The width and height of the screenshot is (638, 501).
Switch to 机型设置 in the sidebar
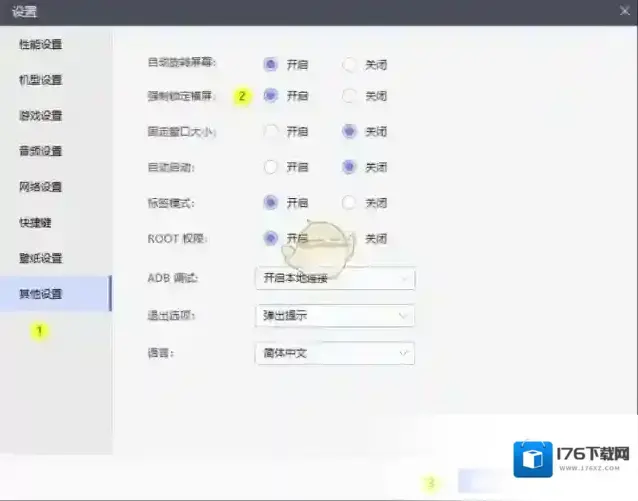click(x=41, y=80)
